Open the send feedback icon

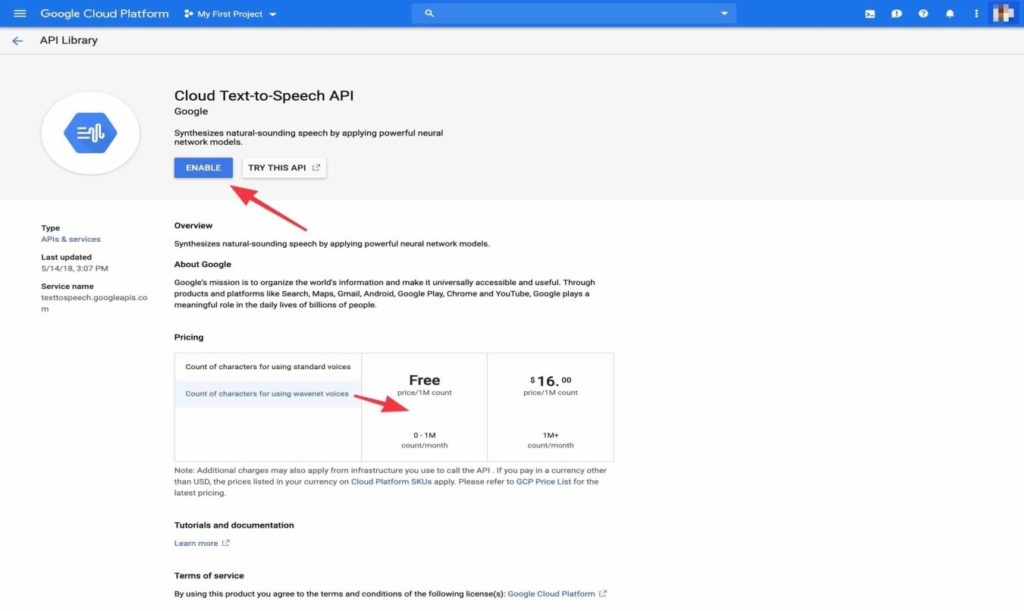(x=897, y=14)
